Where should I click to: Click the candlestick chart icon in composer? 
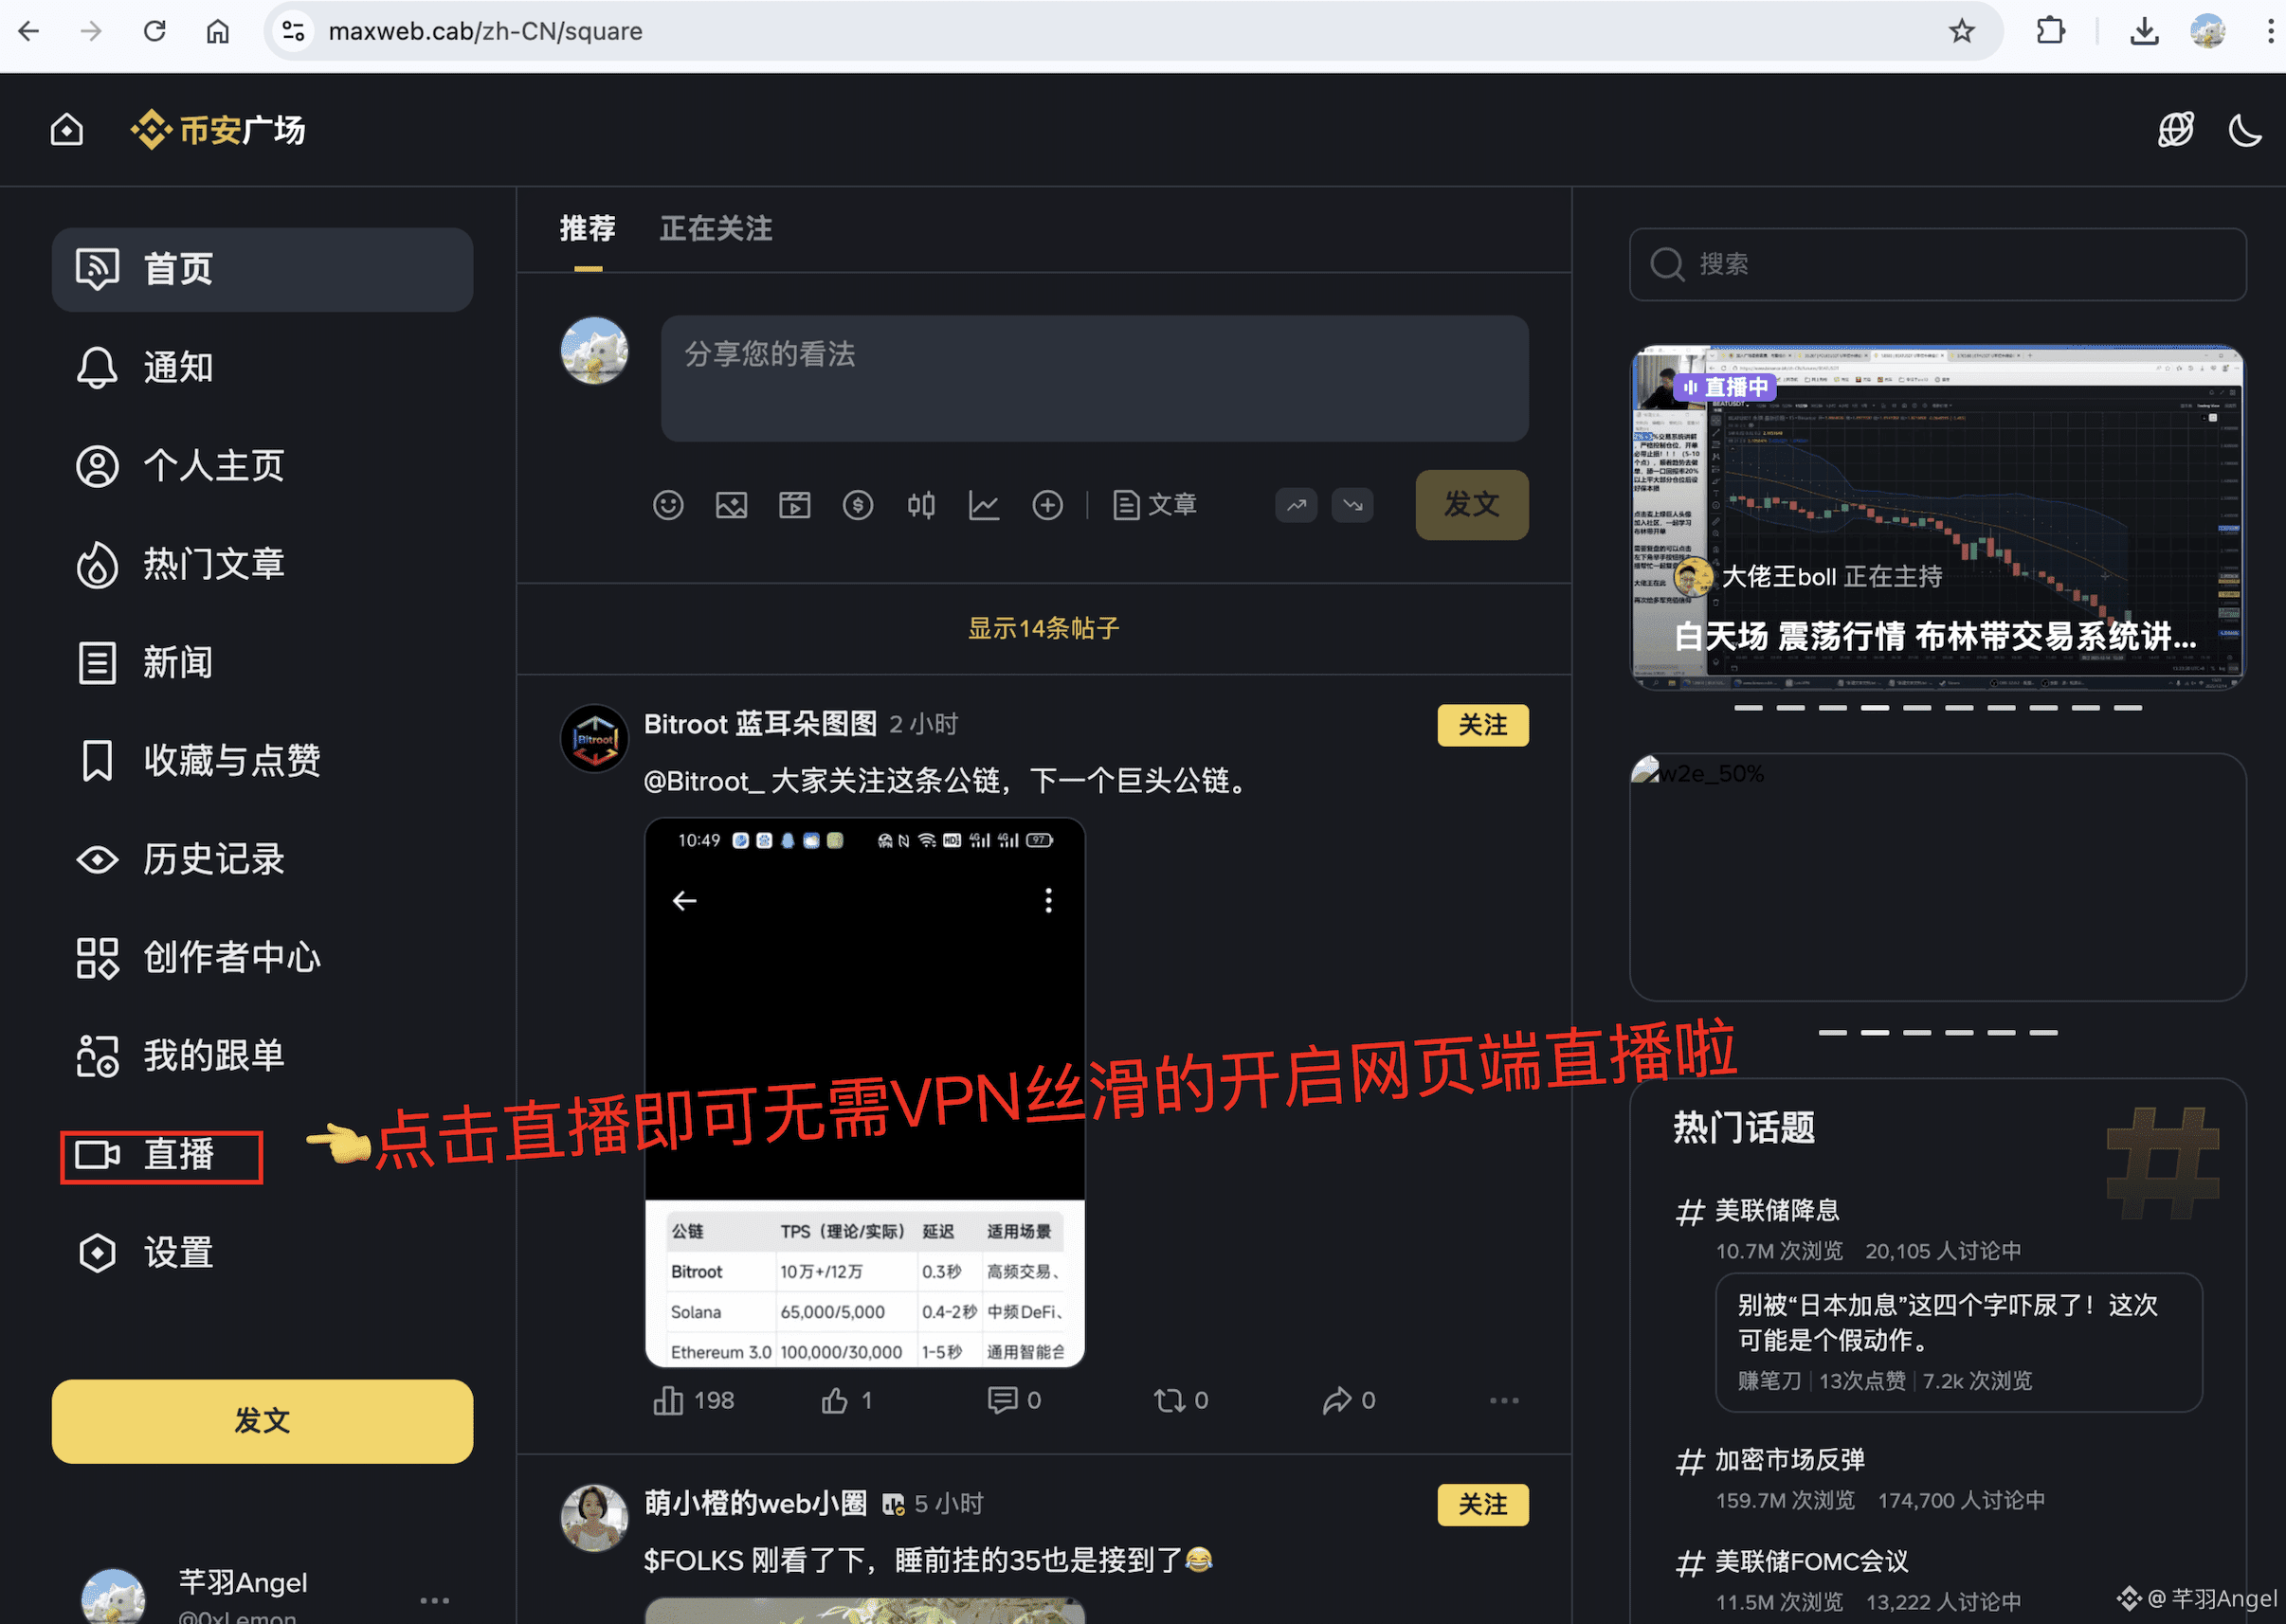click(921, 505)
